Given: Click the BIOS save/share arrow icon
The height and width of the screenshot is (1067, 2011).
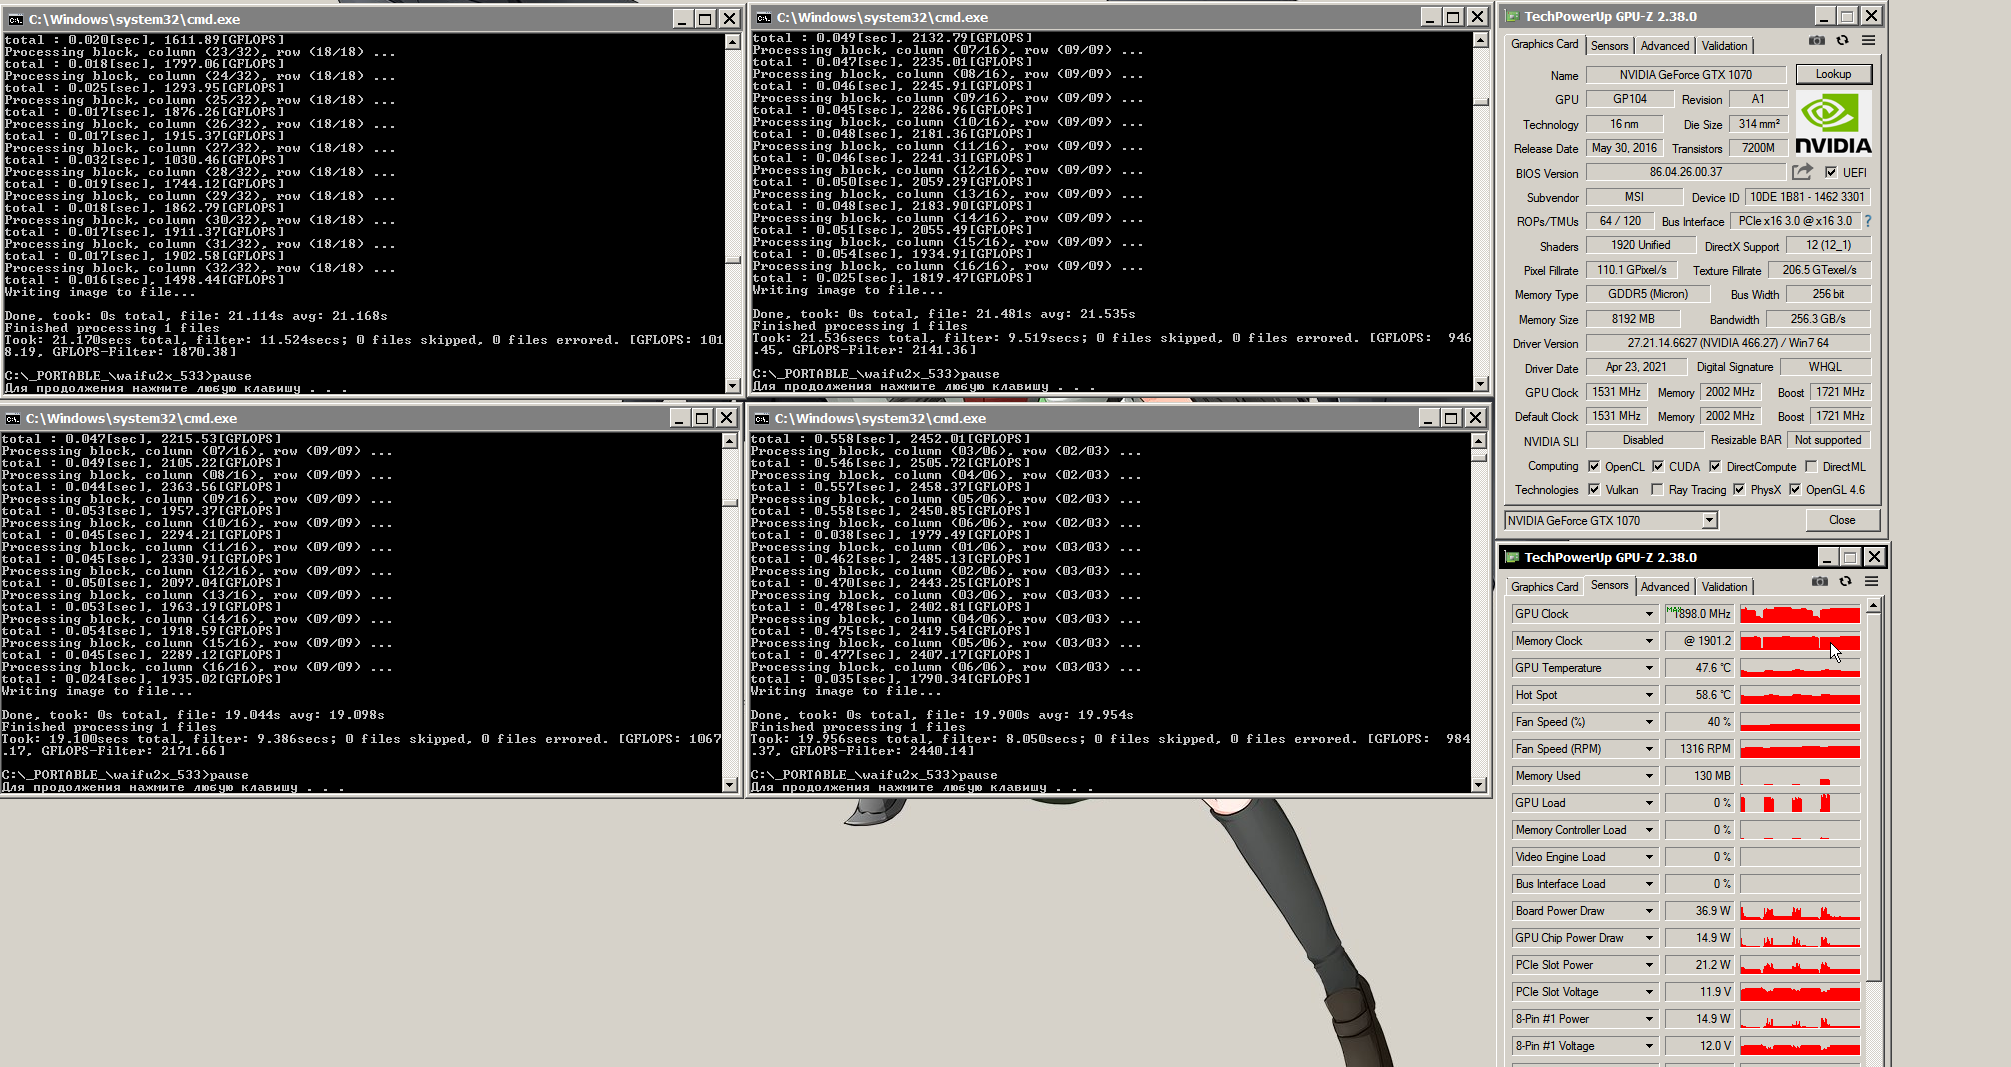Looking at the screenshot, I should [1802, 172].
